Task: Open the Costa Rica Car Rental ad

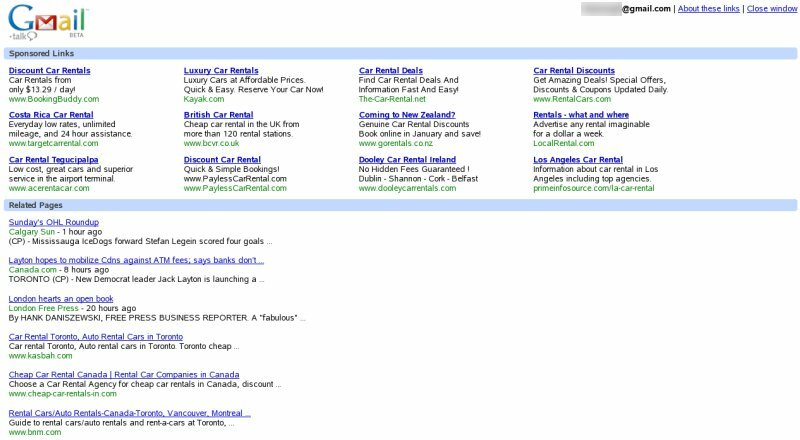Action: tap(51, 115)
